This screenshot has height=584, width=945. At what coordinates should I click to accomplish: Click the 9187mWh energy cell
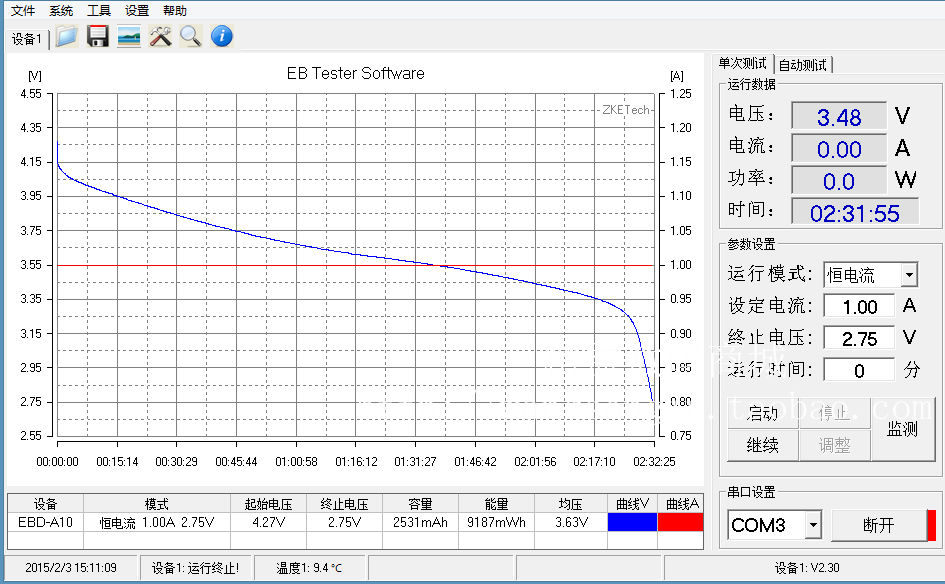(x=496, y=522)
